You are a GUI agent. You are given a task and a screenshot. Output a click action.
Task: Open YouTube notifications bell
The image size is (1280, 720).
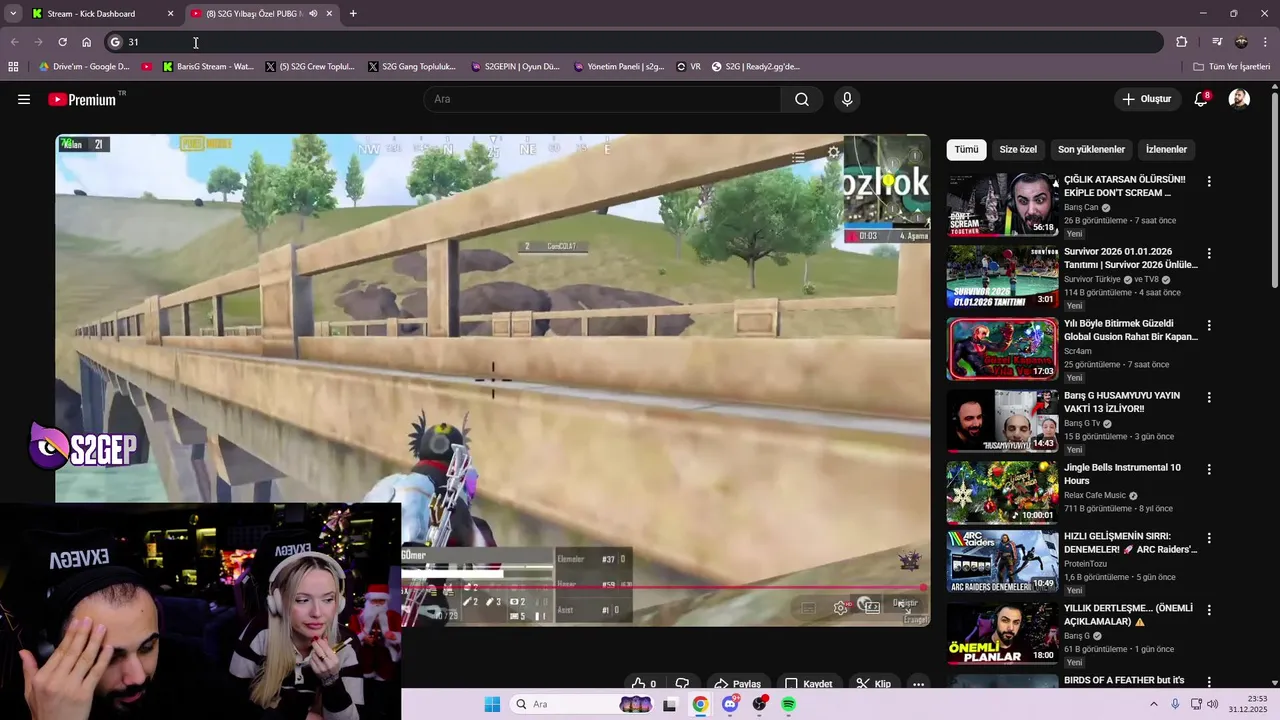click(1201, 99)
